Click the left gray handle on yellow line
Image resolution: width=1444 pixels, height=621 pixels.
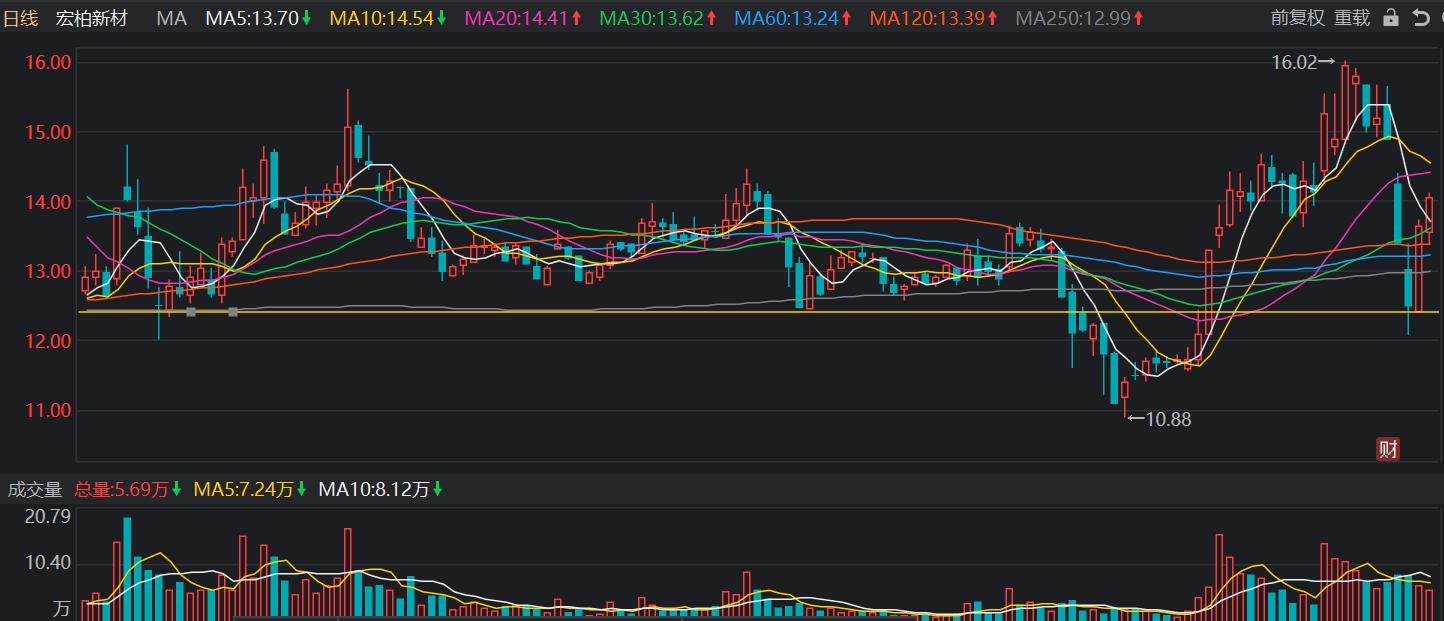191,312
